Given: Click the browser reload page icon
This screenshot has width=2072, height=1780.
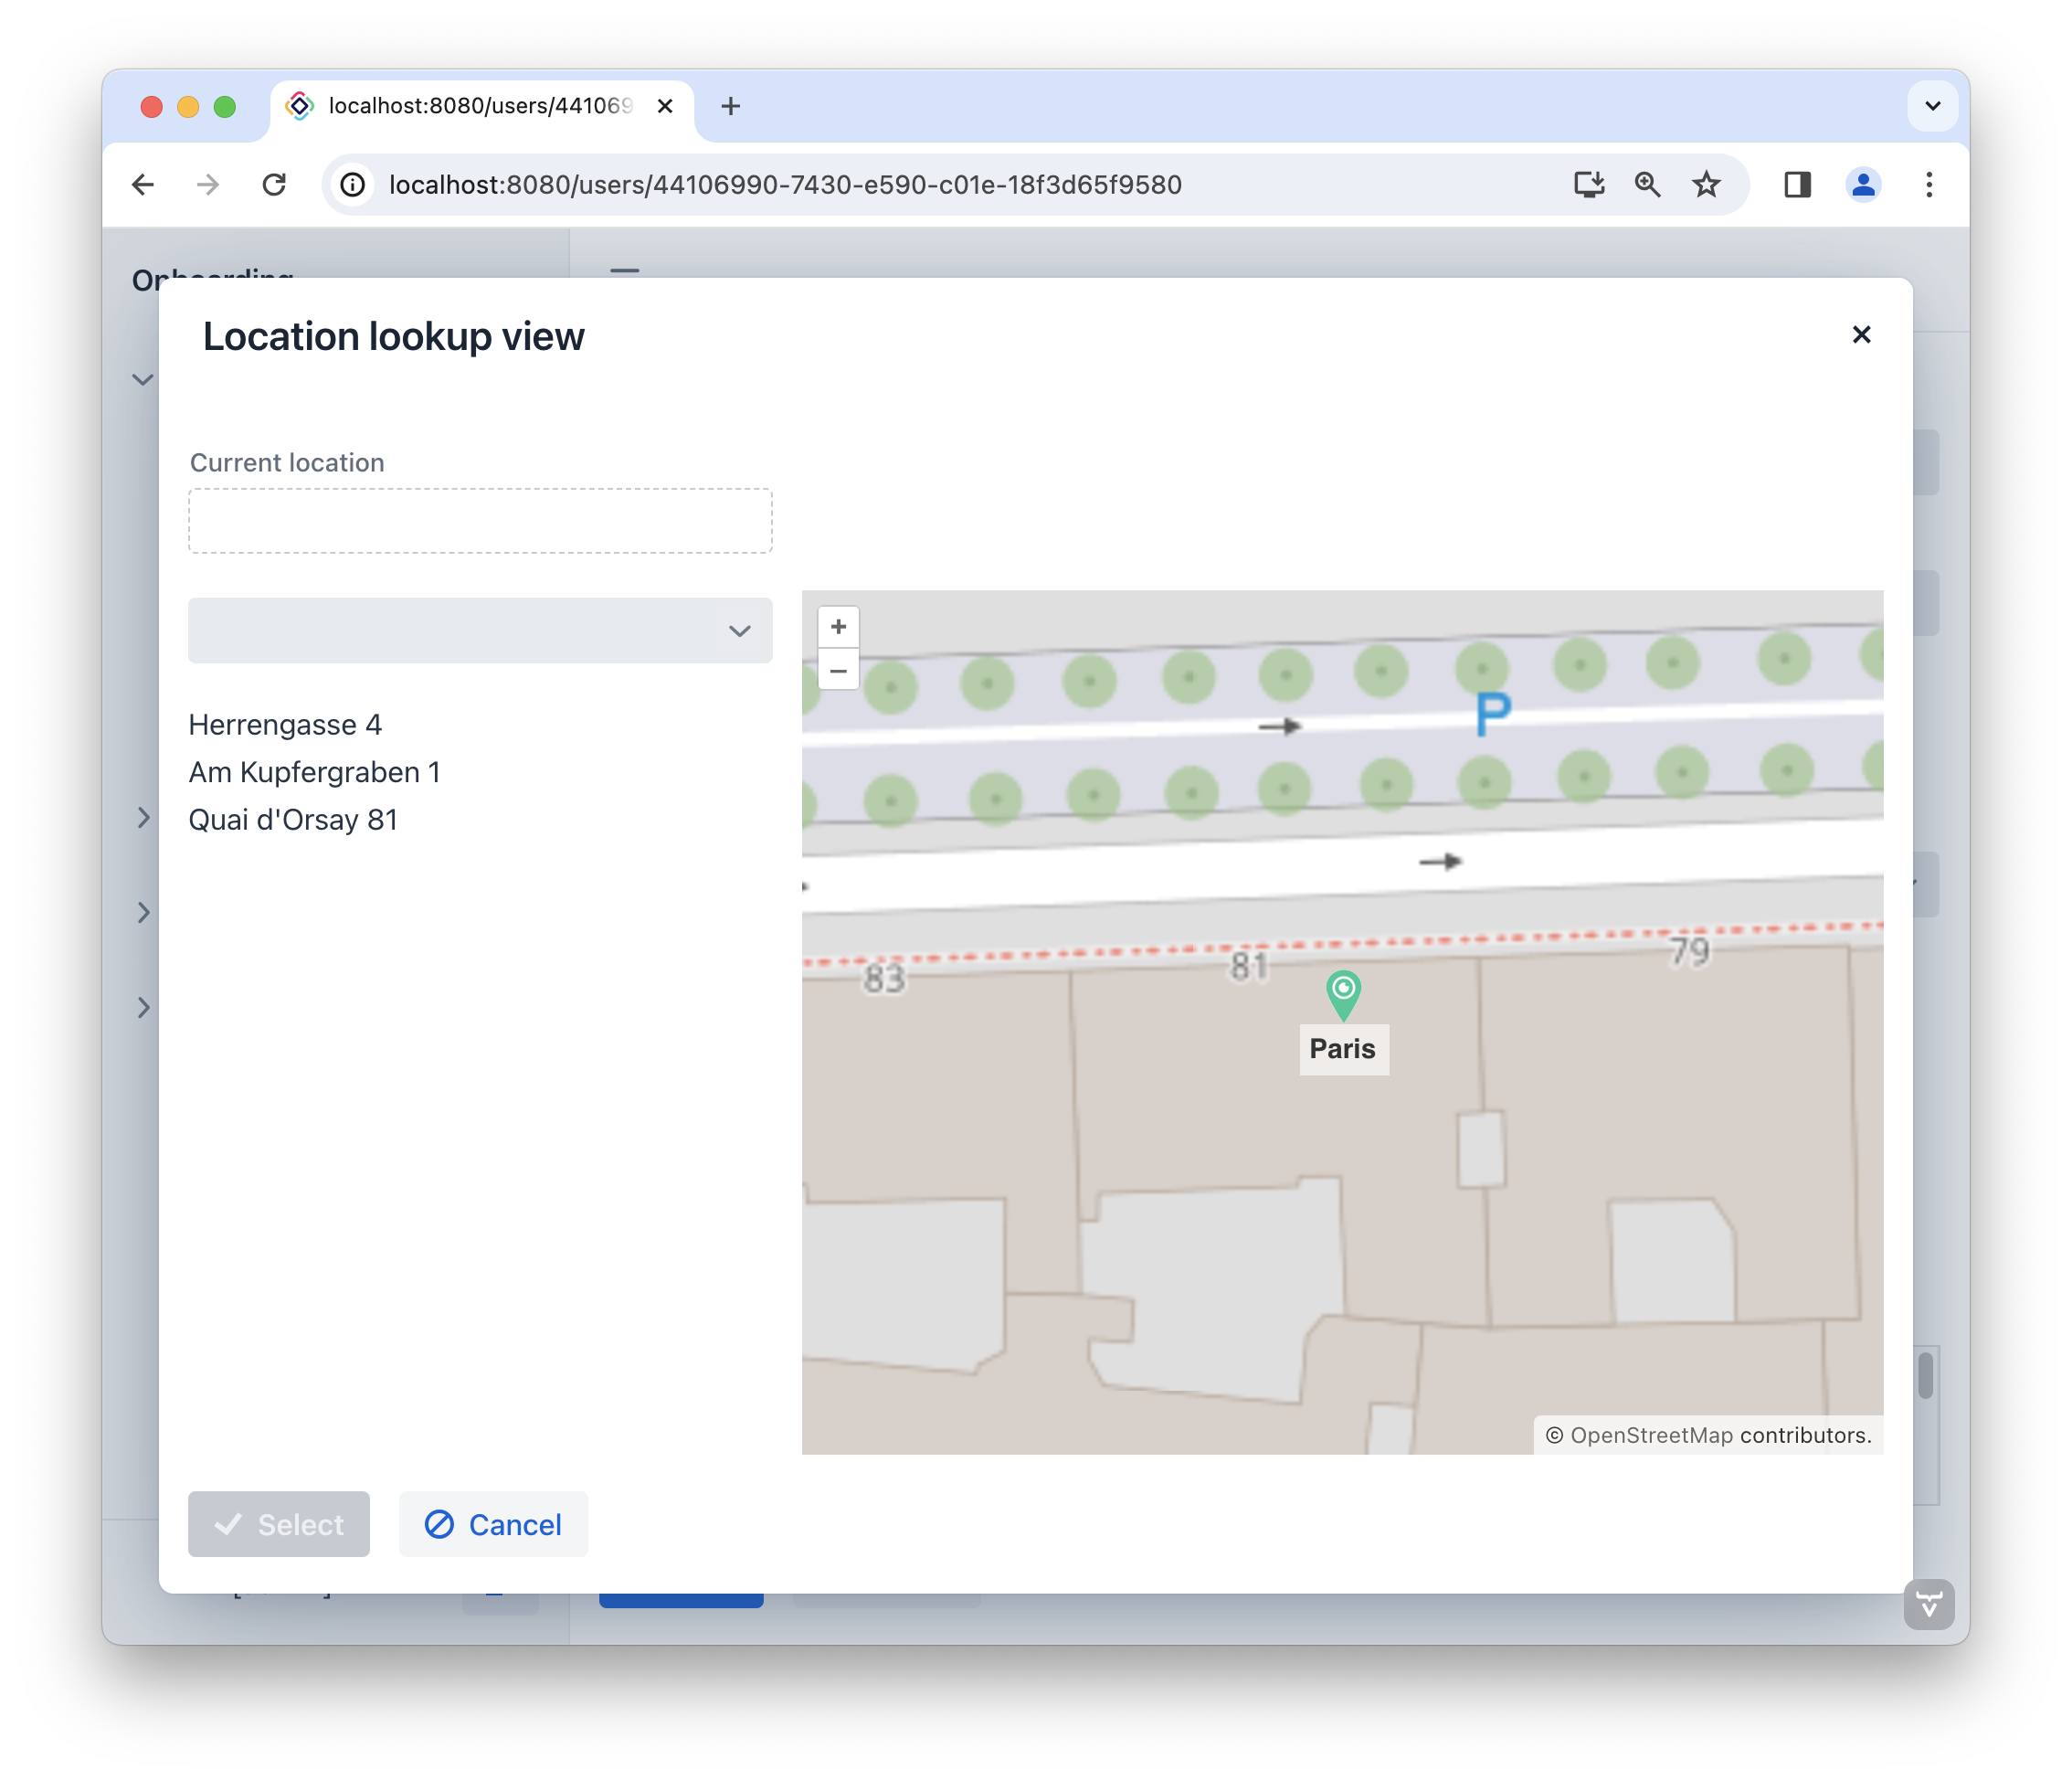Looking at the screenshot, I should point(274,185).
